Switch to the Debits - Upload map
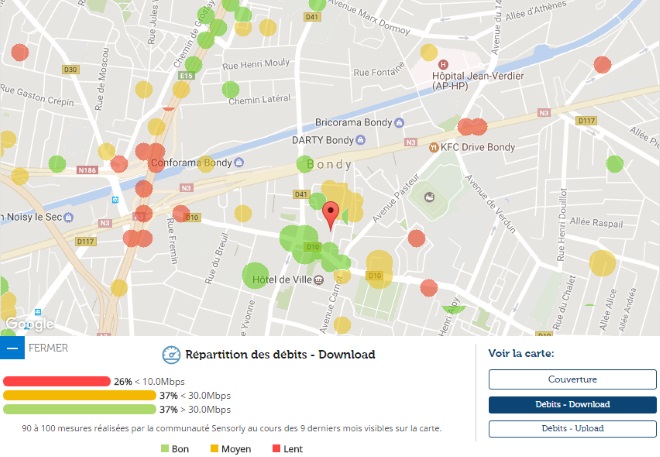The image size is (660, 457). pos(572,428)
